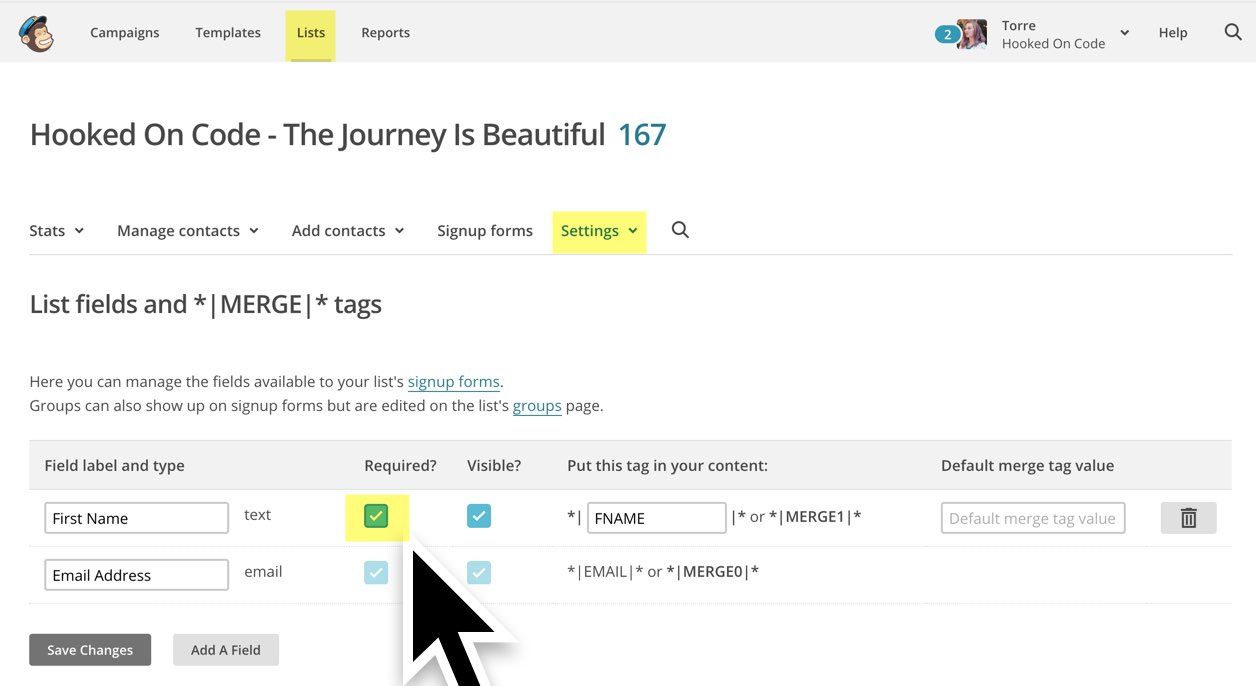The image size is (1256, 686).
Task: Click the 'Visible?' column header
Action: [x=494, y=466]
